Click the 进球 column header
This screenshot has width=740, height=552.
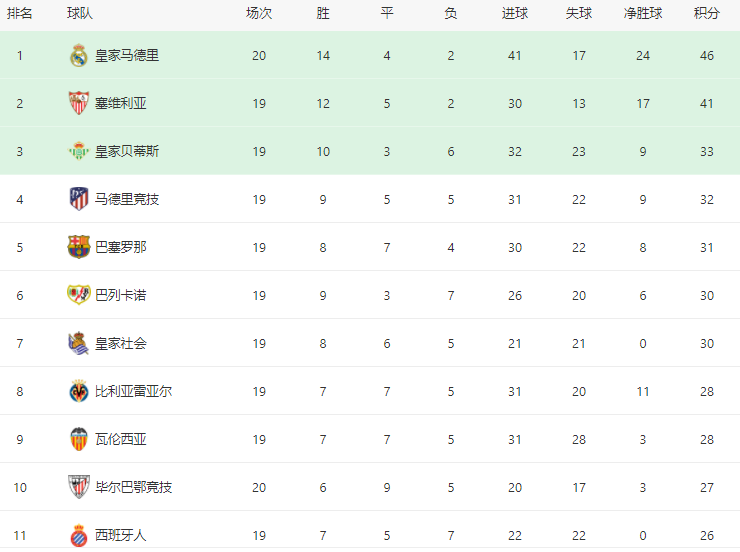pyautogui.click(x=515, y=13)
